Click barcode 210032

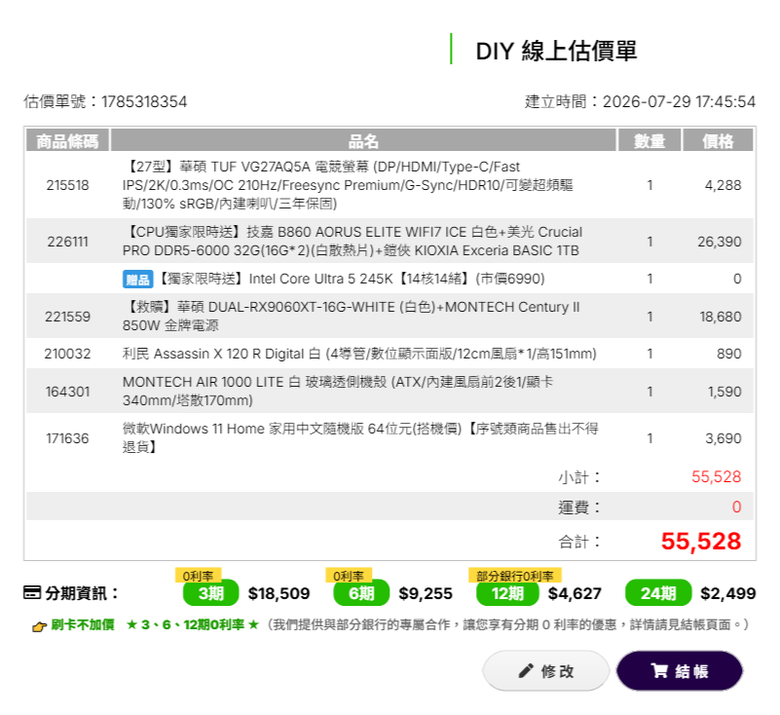pyautogui.click(x=68, y=354)
